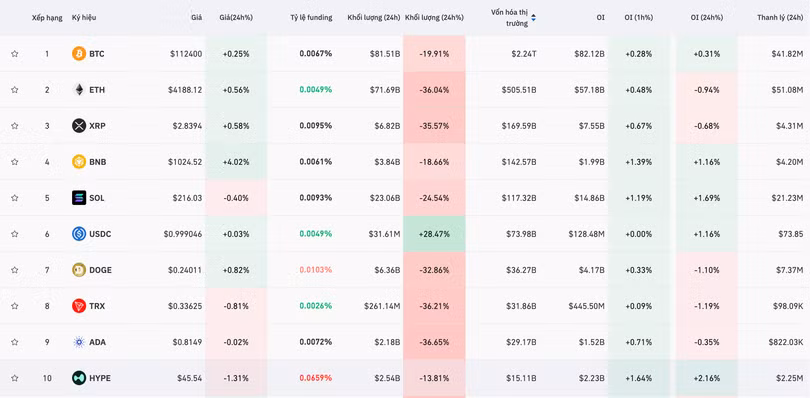Click the BNB coin logo
Image resolution: width=810 pixels, height=398 pixels.
[79, 162]
